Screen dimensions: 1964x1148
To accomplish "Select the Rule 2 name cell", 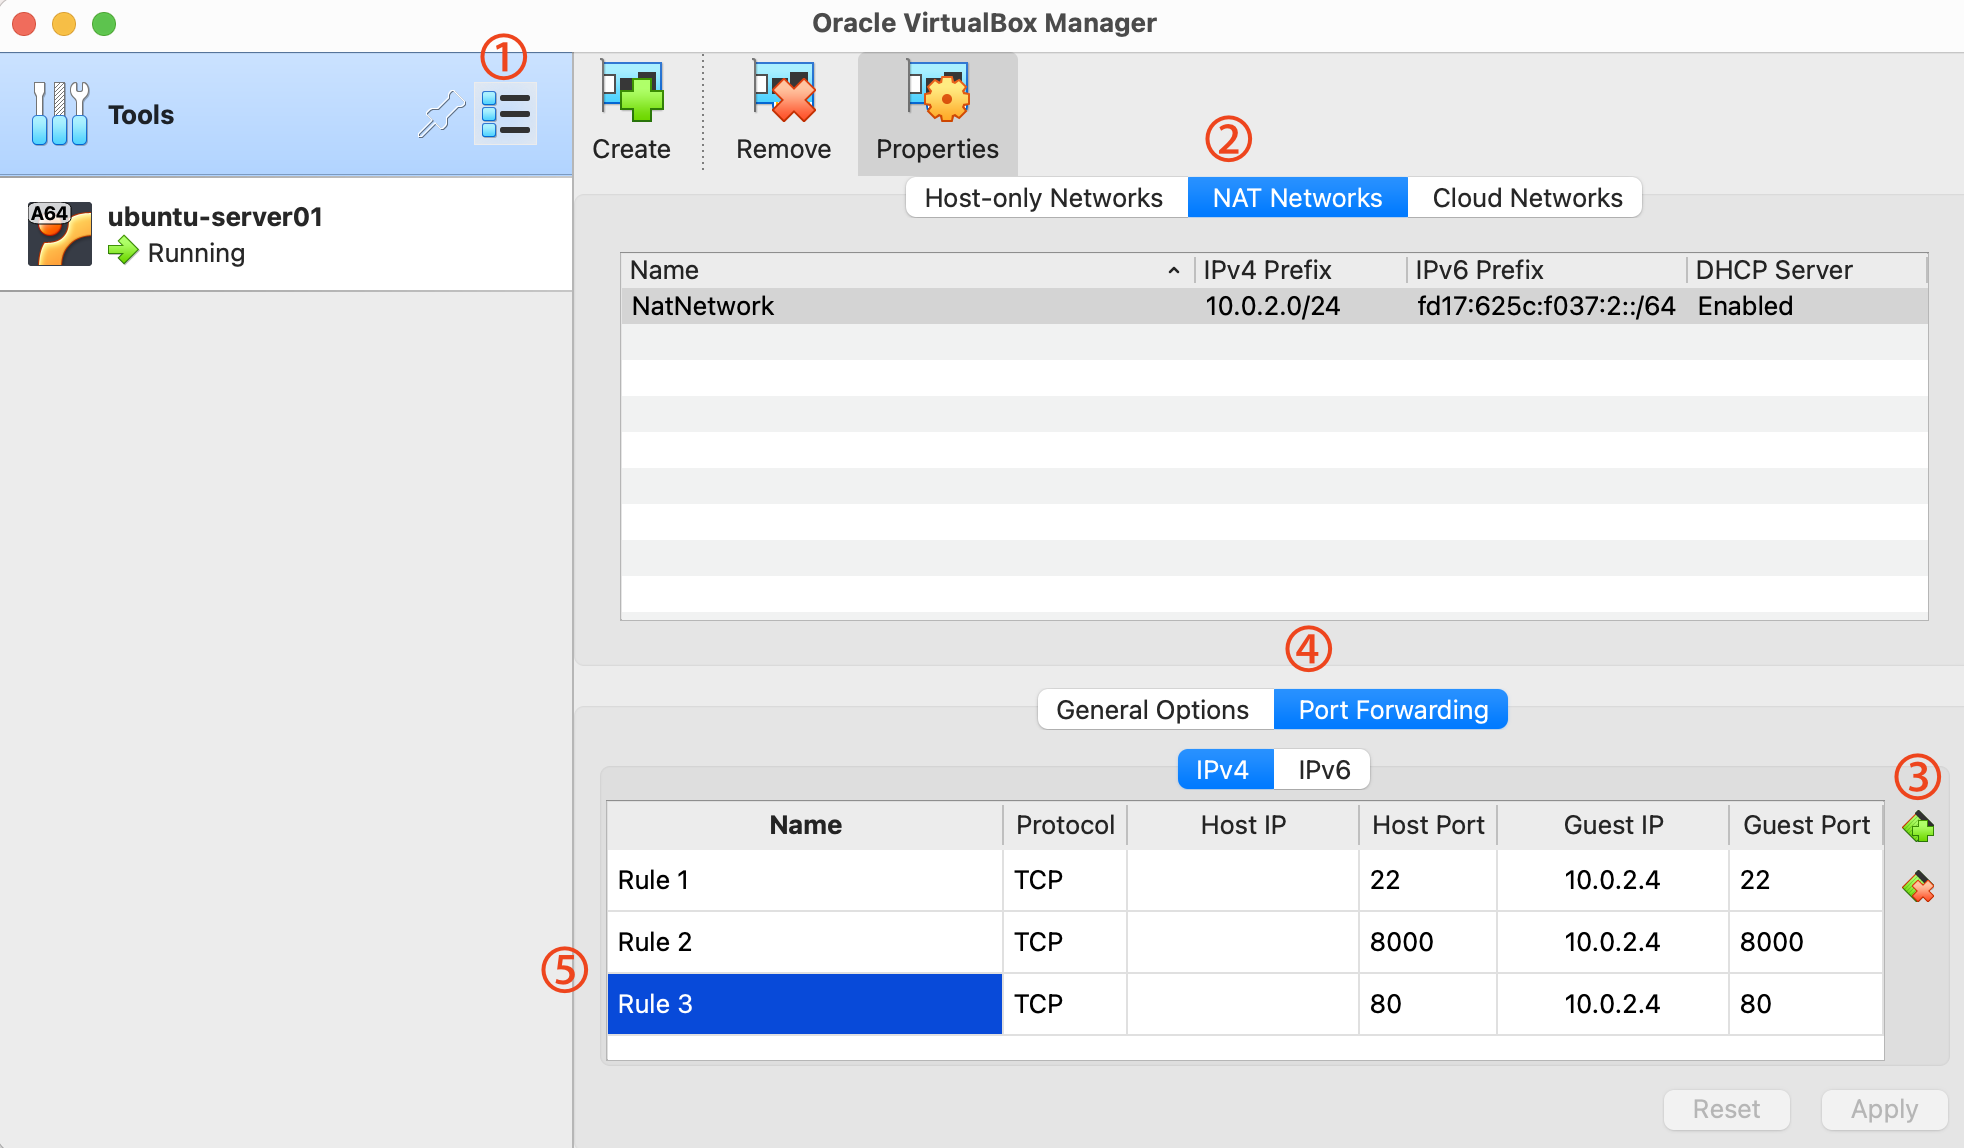I will pyautogui.click(x=804, y=942).
